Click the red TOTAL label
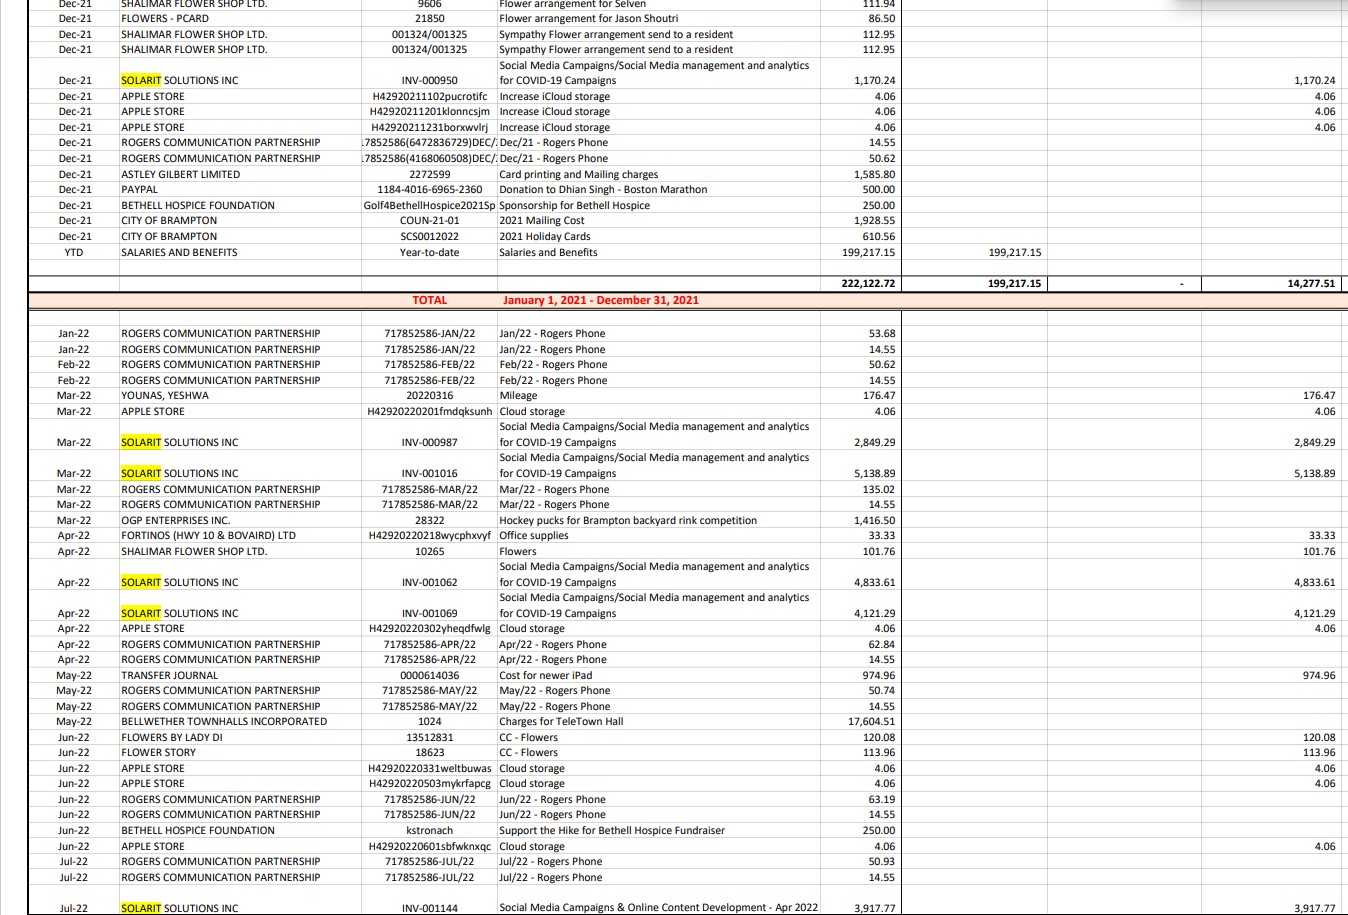 [x=429, y=300]
